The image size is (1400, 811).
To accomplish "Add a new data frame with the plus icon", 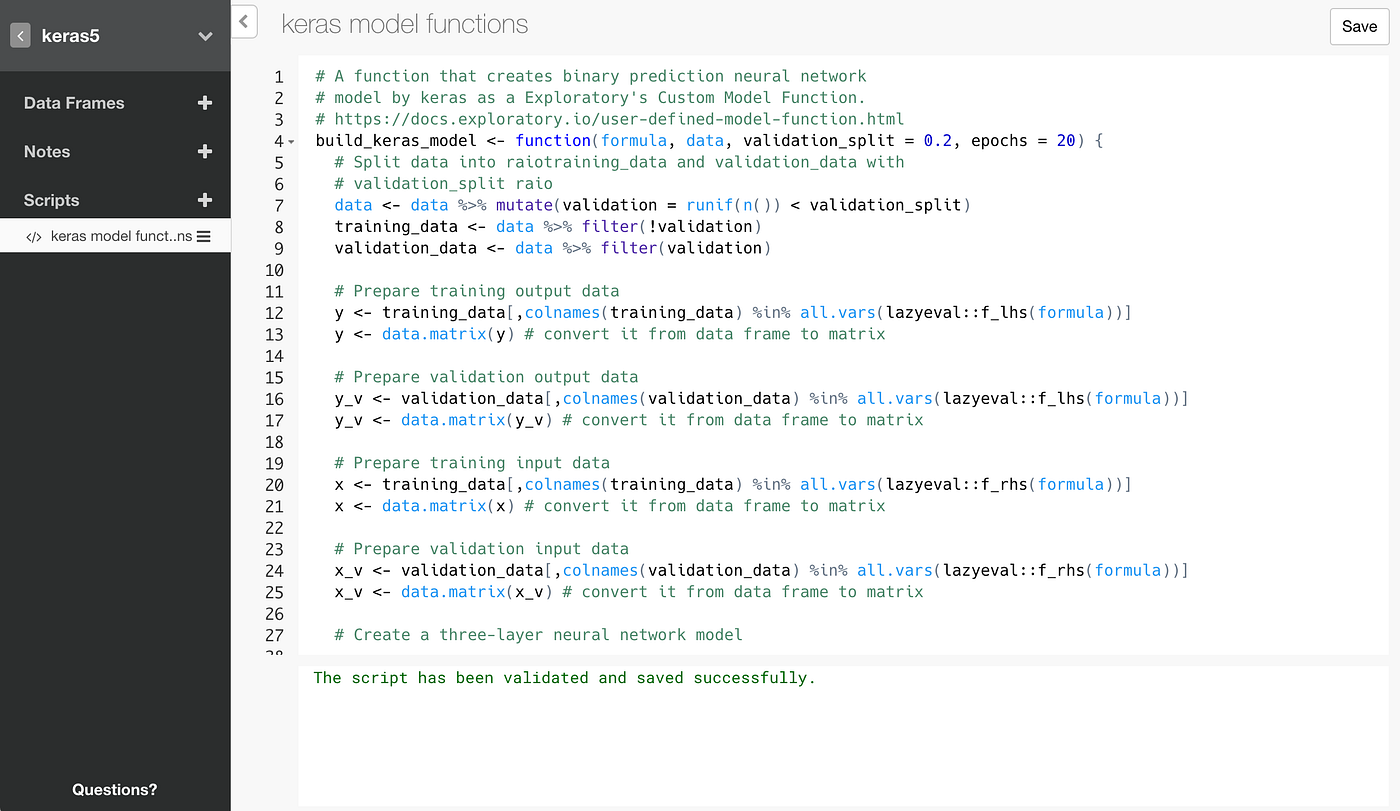I will 205,102.
